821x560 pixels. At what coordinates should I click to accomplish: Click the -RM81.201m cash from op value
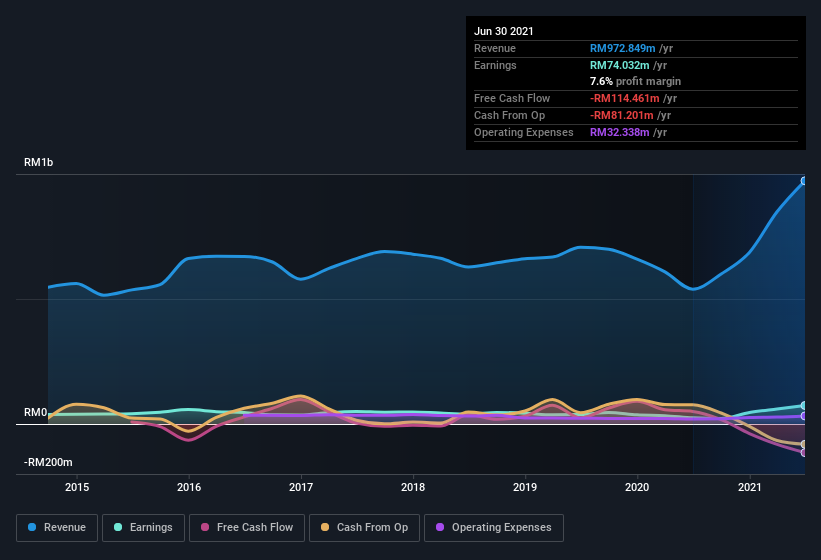pyautogui.click(x=622, y=115)
